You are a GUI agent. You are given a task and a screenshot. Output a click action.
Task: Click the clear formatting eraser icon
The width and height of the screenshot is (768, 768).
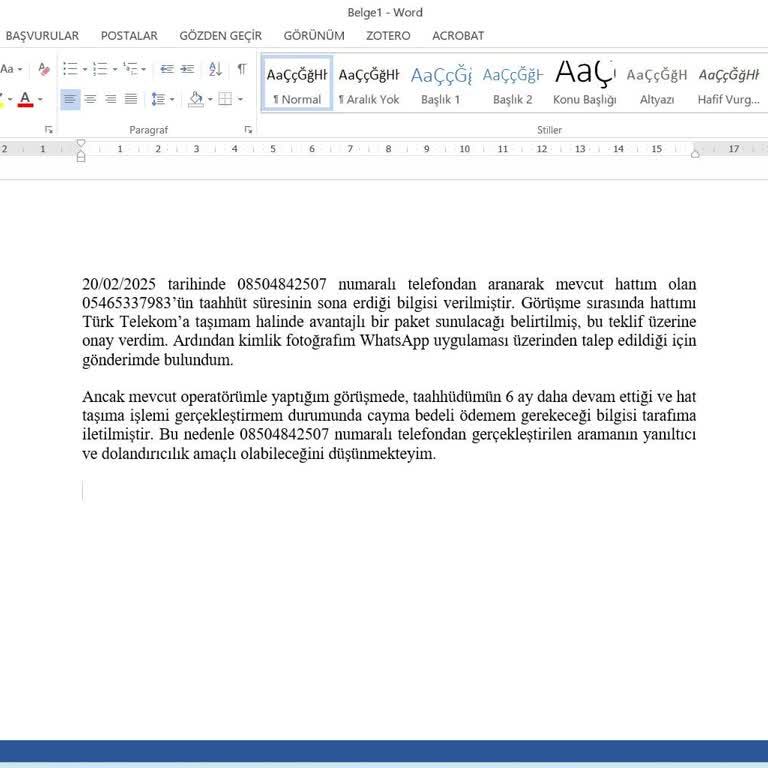[43, 69]
